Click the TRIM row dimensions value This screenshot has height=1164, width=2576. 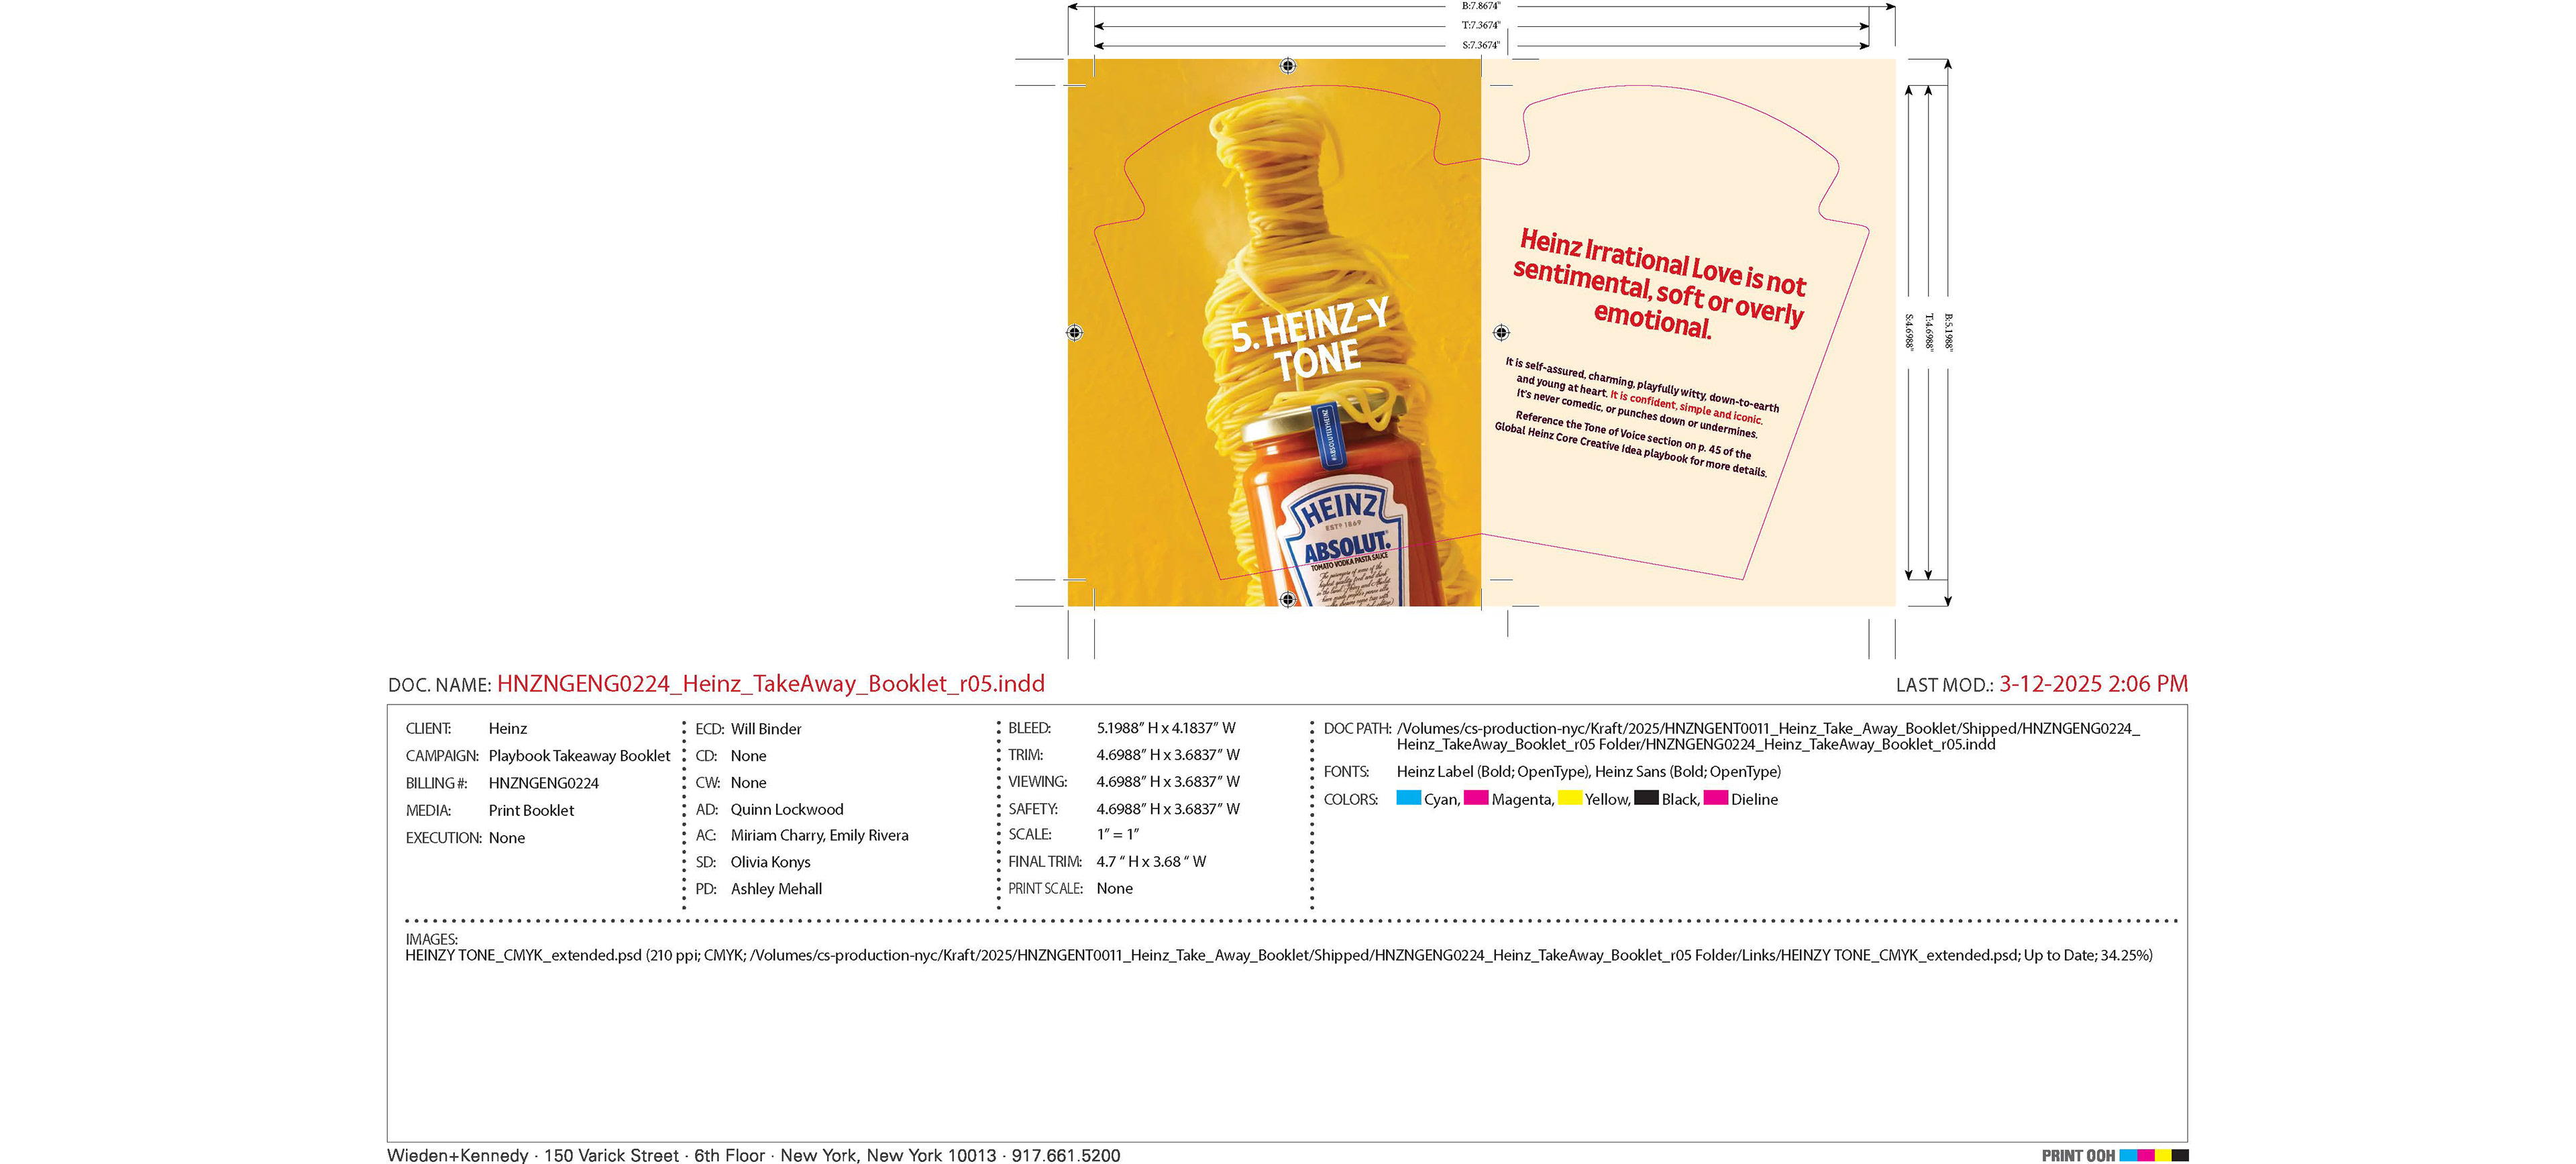(1168, 755)
